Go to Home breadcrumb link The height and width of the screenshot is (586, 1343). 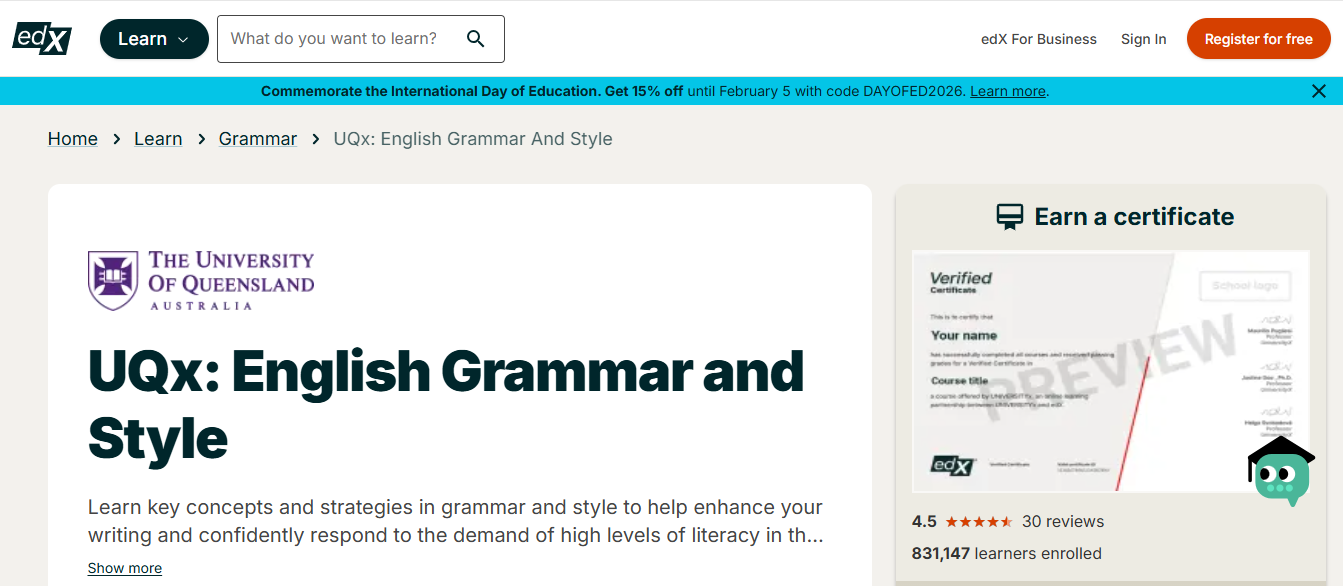73,139
